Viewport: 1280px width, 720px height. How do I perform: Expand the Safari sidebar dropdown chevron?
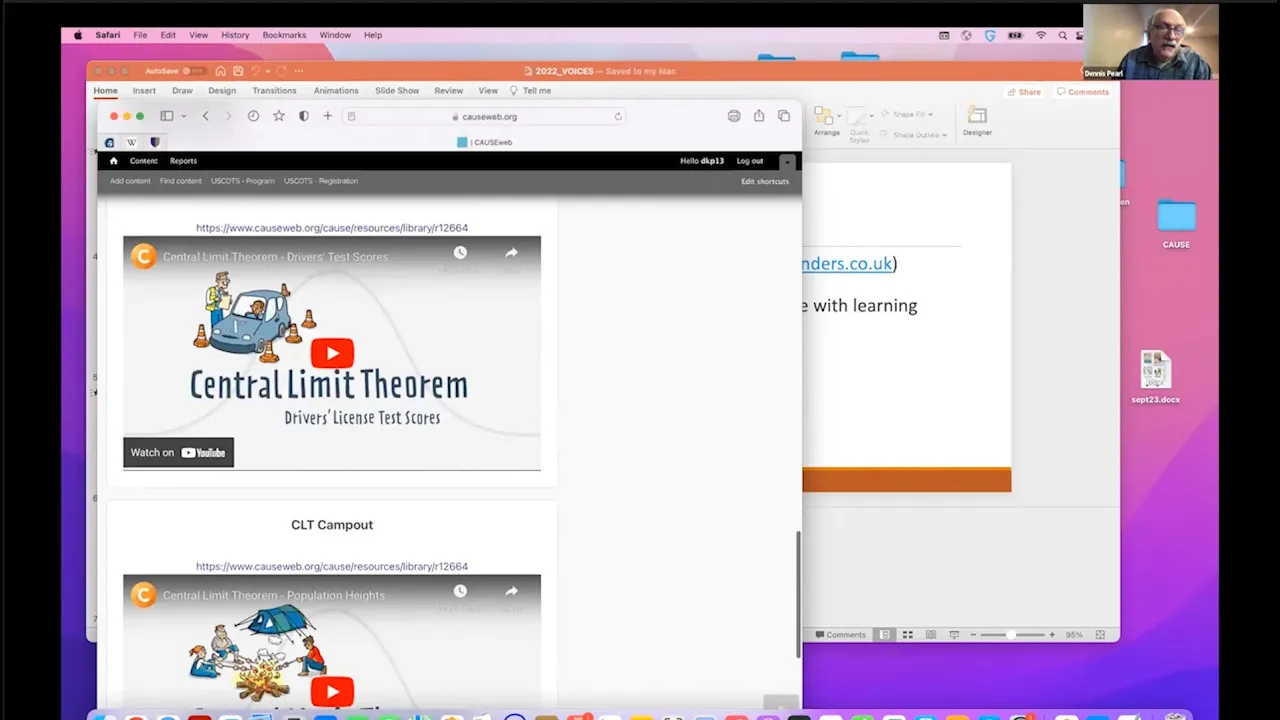click(183, 116)
